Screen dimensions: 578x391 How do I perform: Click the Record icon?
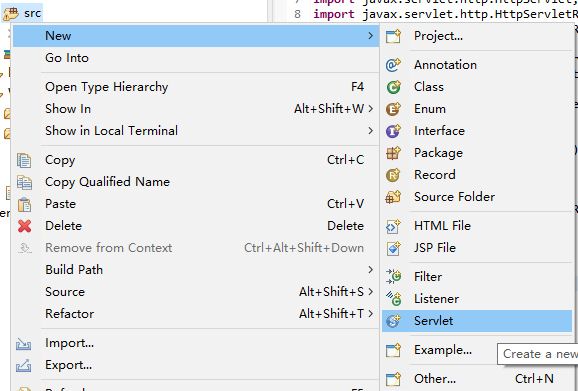[393, 175]
